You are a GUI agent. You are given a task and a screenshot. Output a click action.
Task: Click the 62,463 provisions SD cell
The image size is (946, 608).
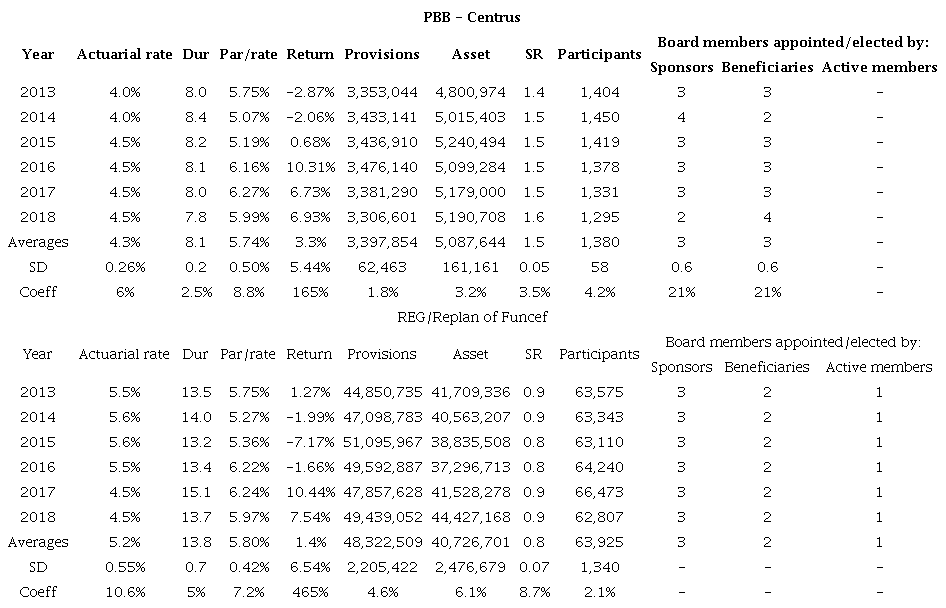(x=381, y=267)
